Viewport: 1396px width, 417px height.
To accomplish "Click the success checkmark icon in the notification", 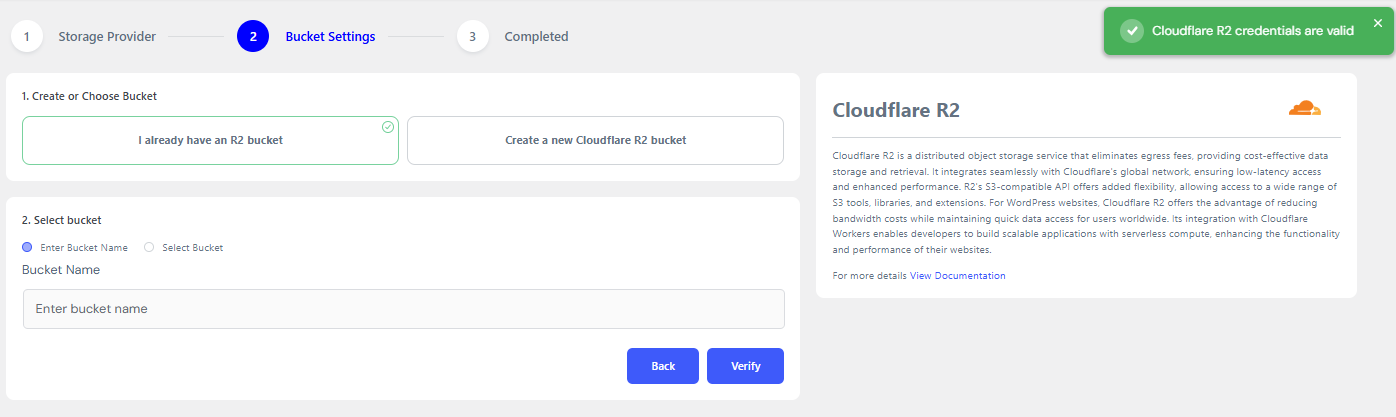I will [1132, 31].
